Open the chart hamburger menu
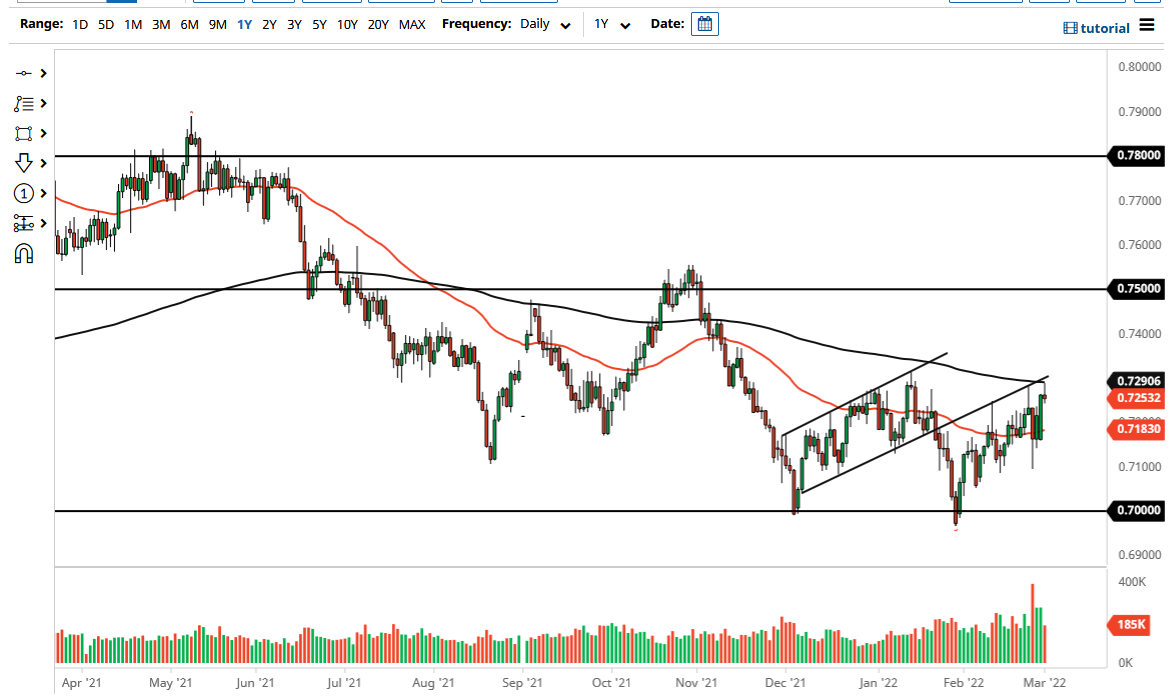This screenshot has height=697, width=1175. pos(1148,27)
